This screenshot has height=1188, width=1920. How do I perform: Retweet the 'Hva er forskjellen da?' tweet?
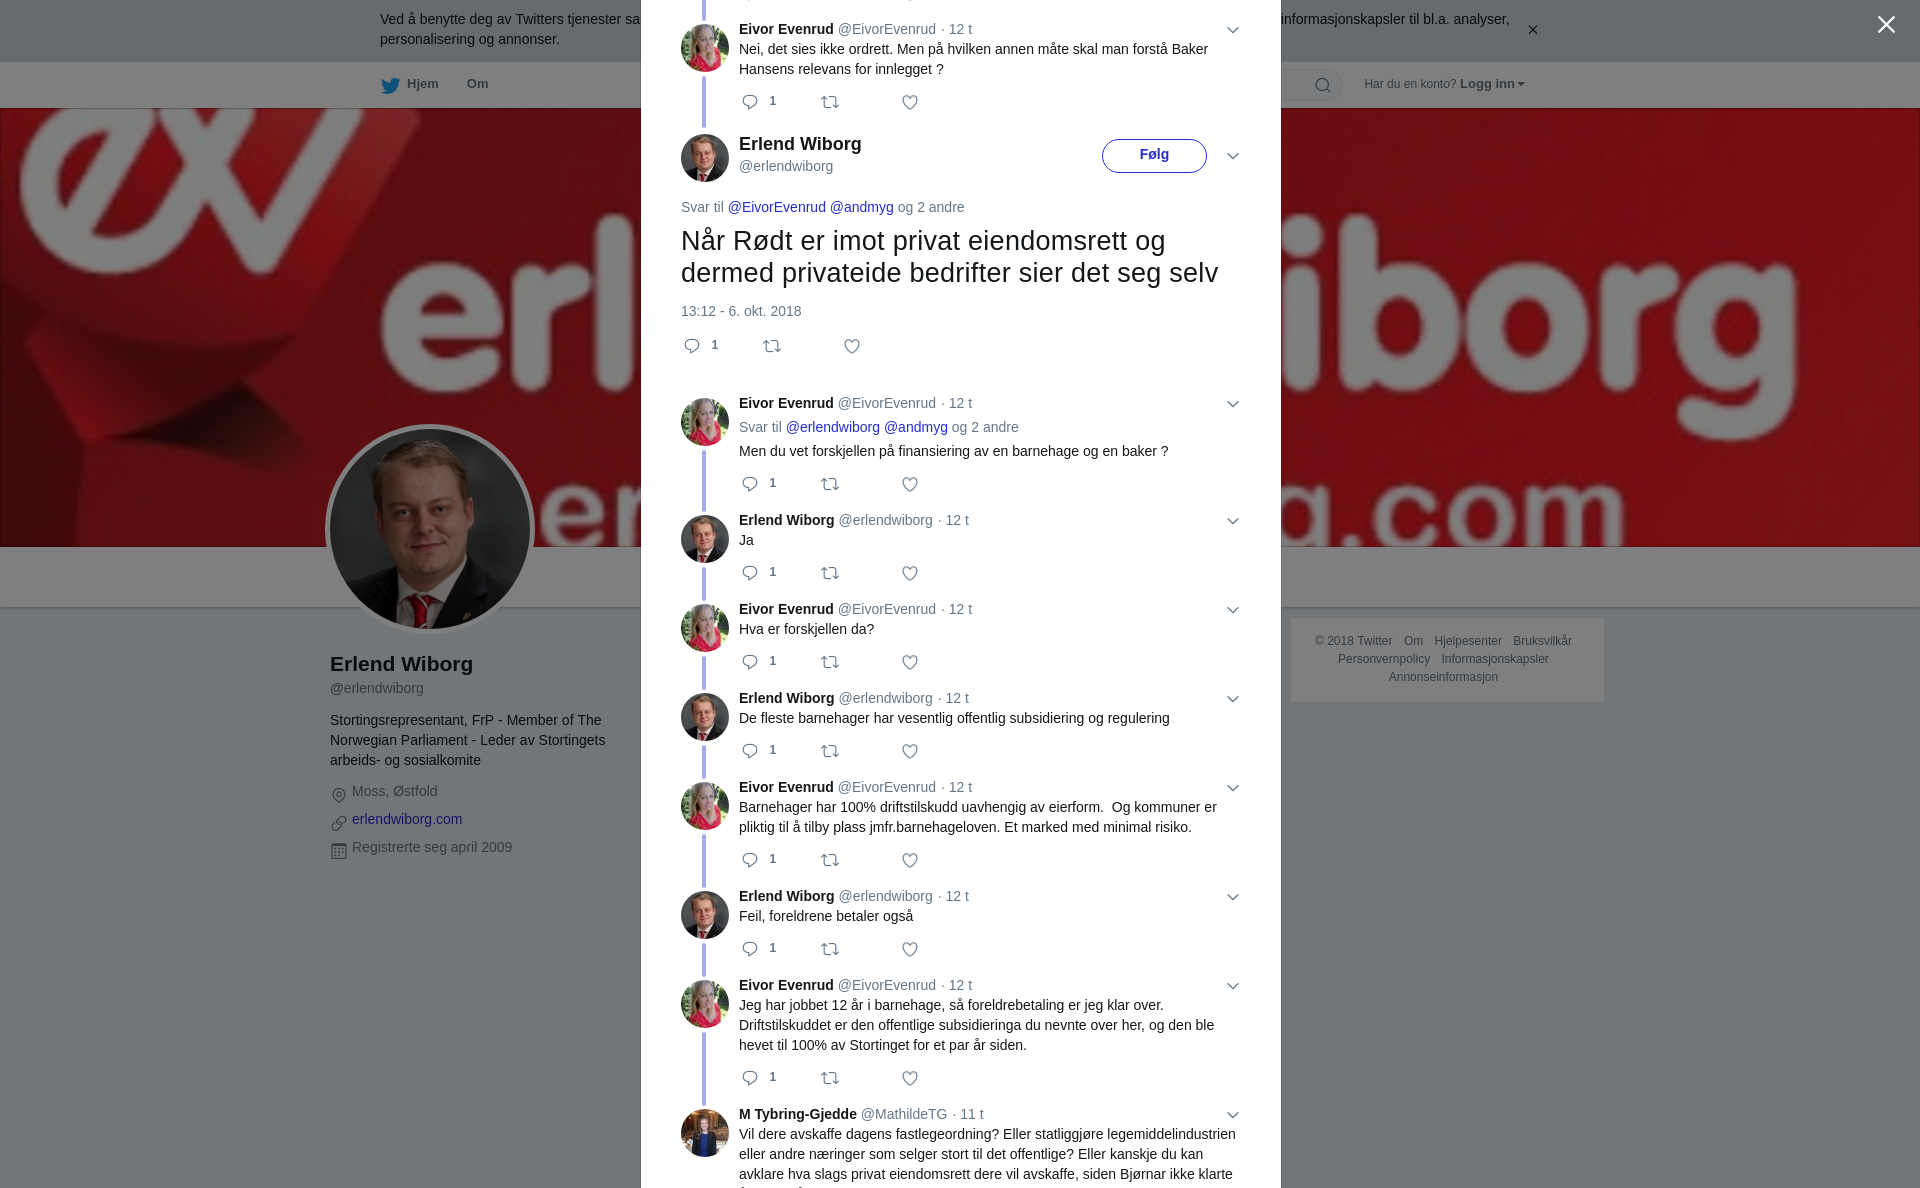click(x=830, y=662)
